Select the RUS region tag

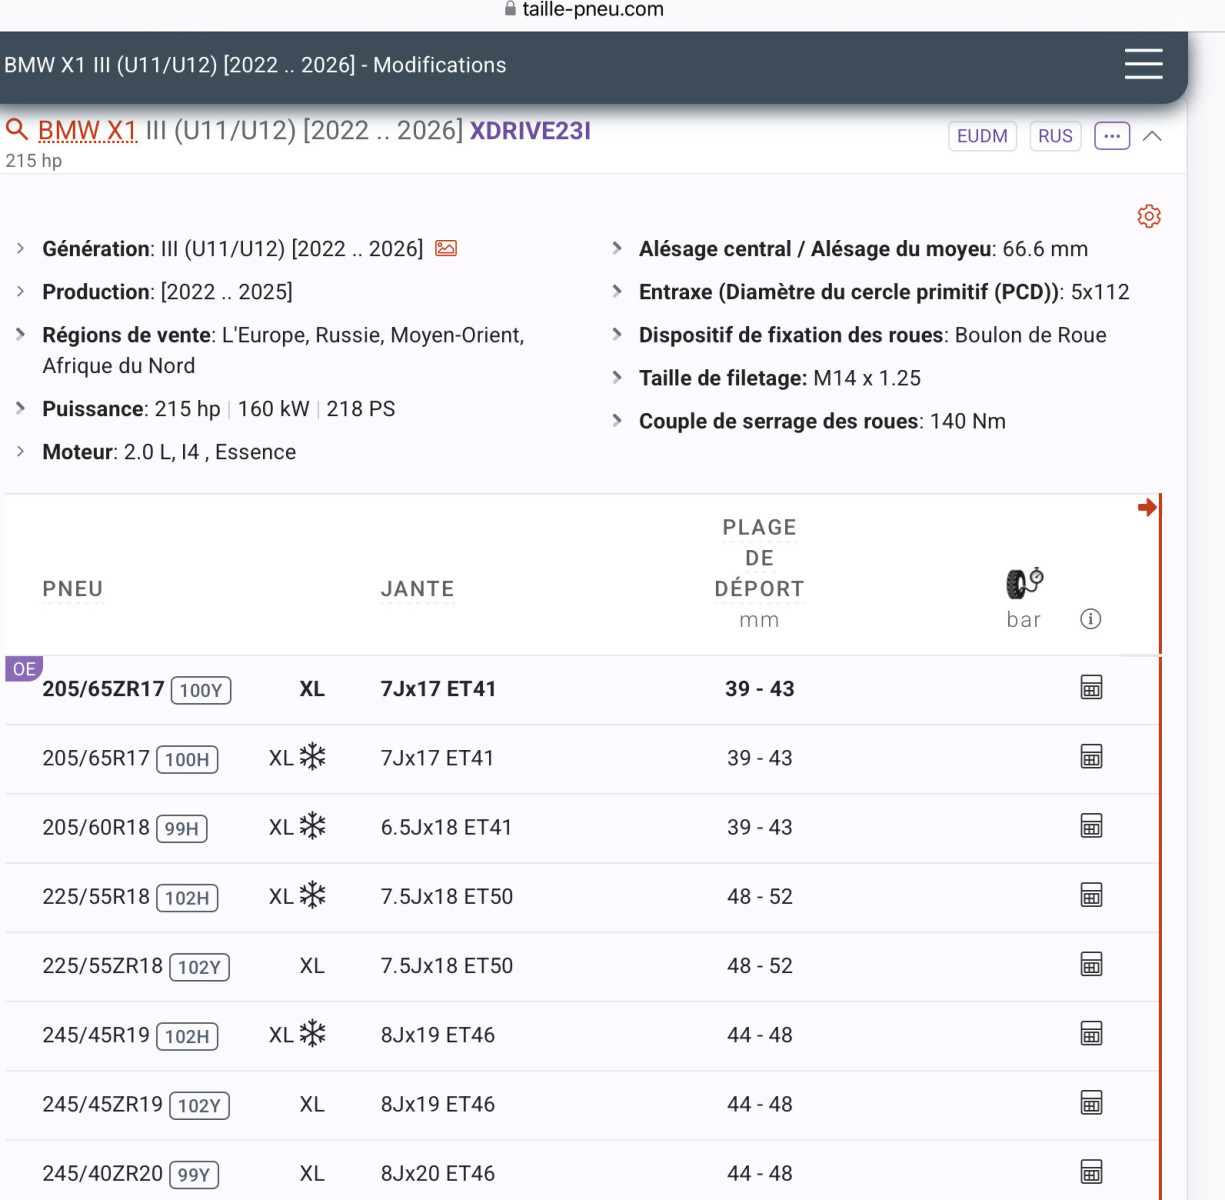coord(1055,136)
